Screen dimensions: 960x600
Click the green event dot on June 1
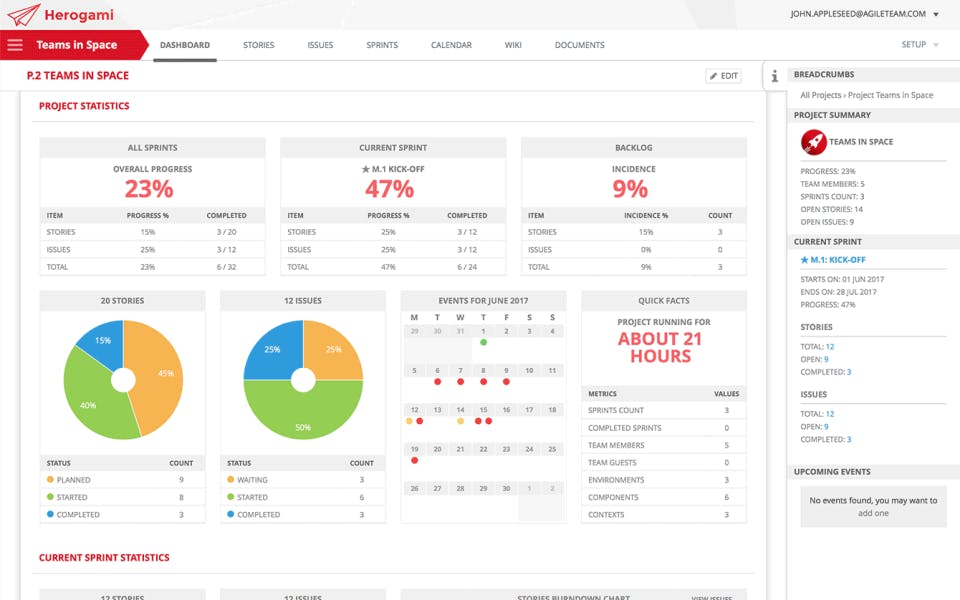click(484, 342)
